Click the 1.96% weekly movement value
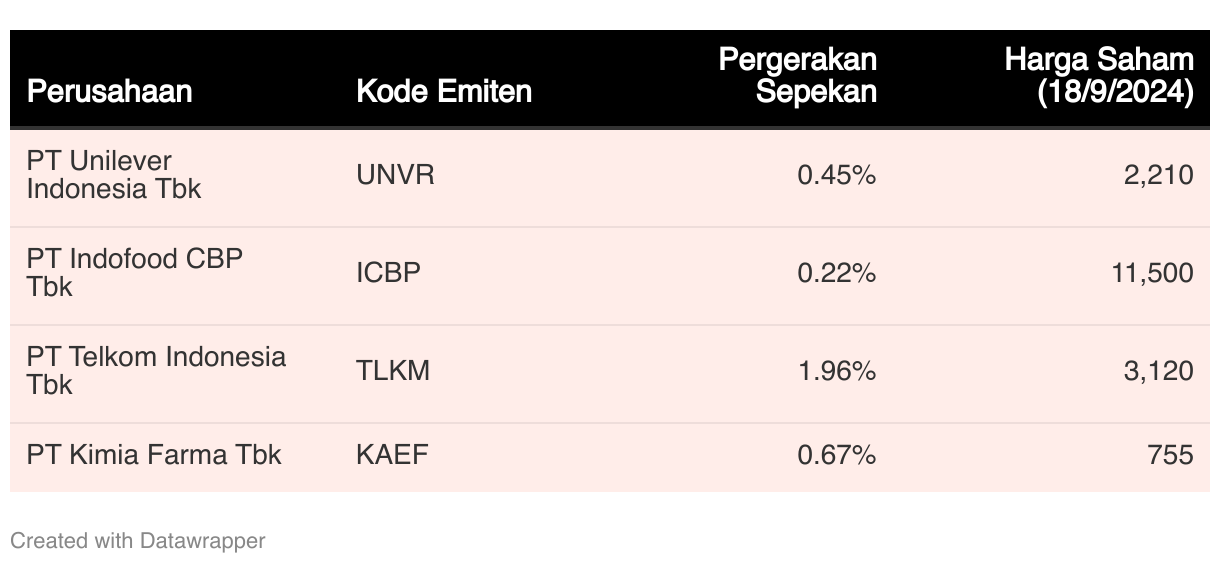The image size is (1220, 564). click(x=837, y=371)
